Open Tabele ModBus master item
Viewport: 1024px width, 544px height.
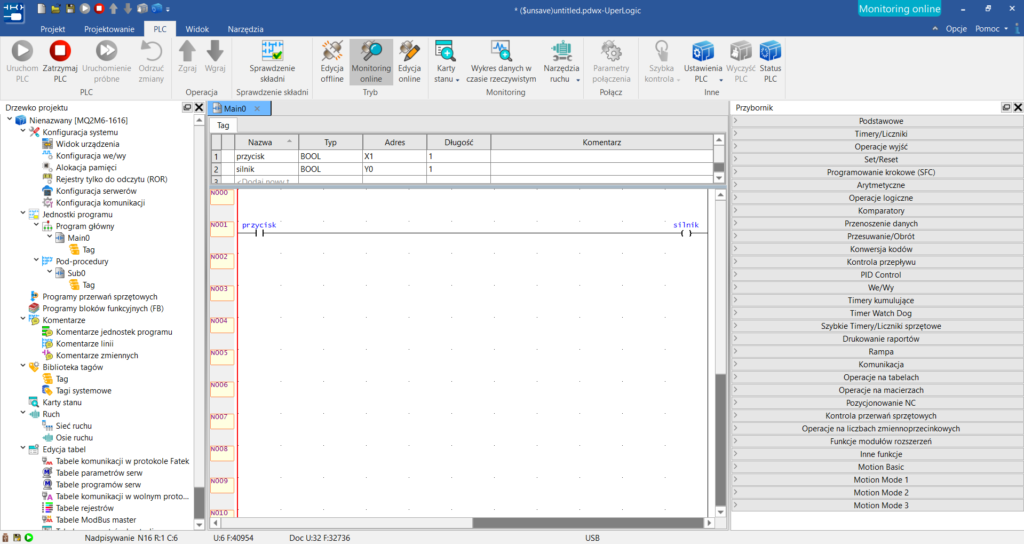[96, 520]
